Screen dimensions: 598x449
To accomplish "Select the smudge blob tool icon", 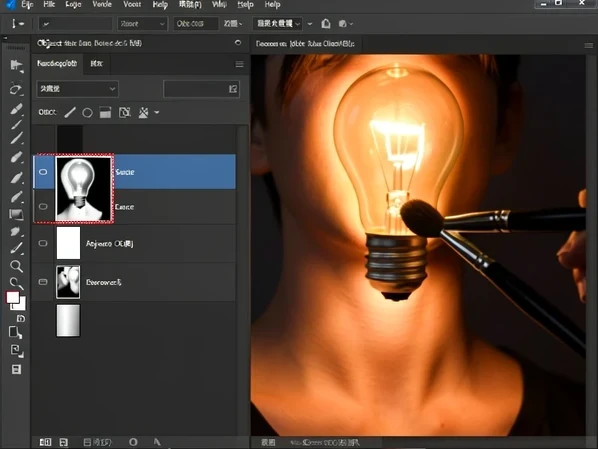I will click(16, 232).
